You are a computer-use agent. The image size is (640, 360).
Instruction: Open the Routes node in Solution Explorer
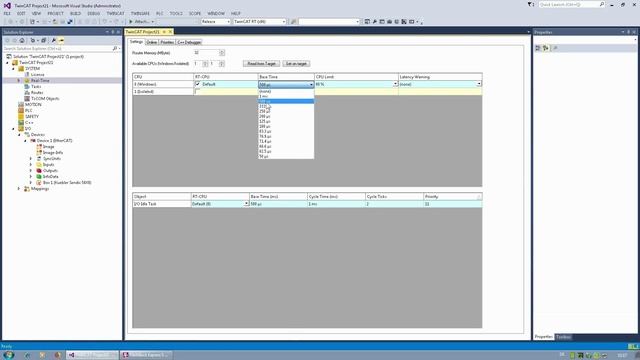tap(37, 93)
